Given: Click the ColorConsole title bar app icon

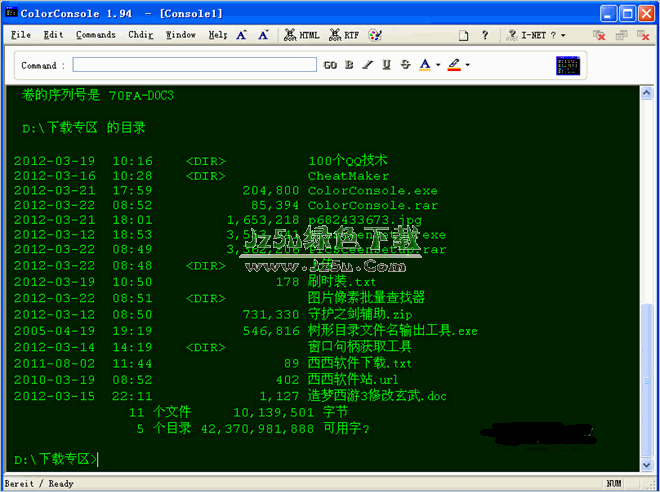Looking at the screenshot, I should 11,13.
